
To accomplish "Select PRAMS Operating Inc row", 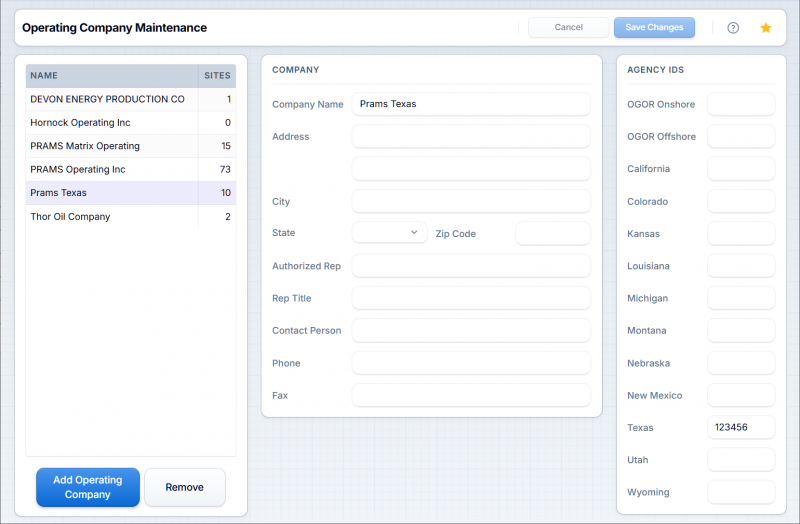I will coord(131,169).
